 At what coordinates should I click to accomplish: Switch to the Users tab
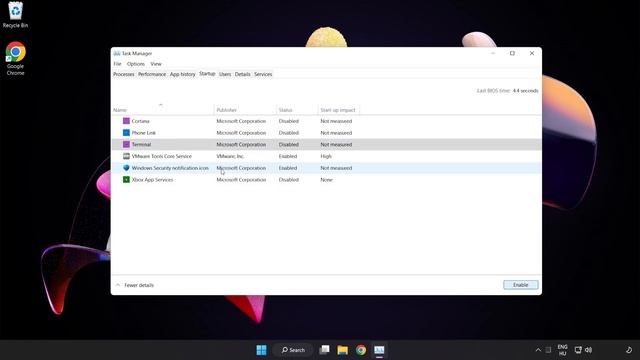(x=225, y=74)
